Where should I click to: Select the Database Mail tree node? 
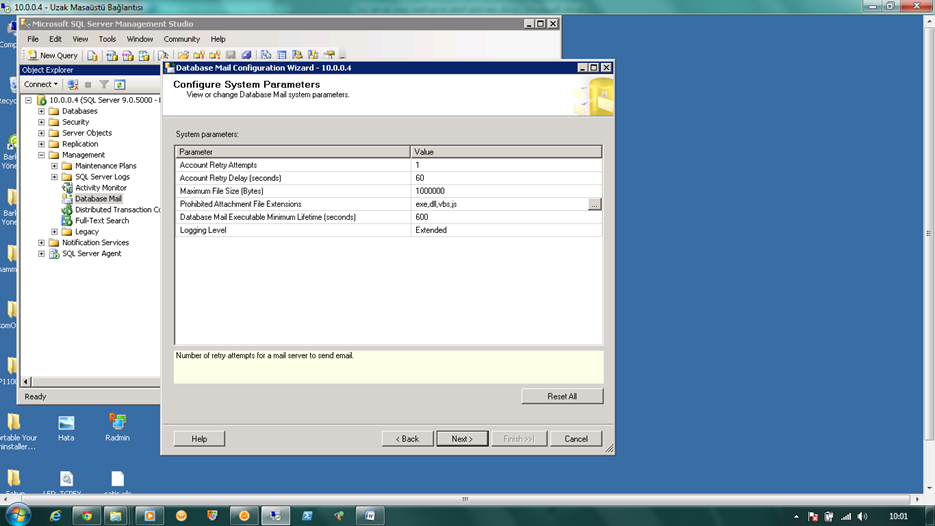(98, 199)
